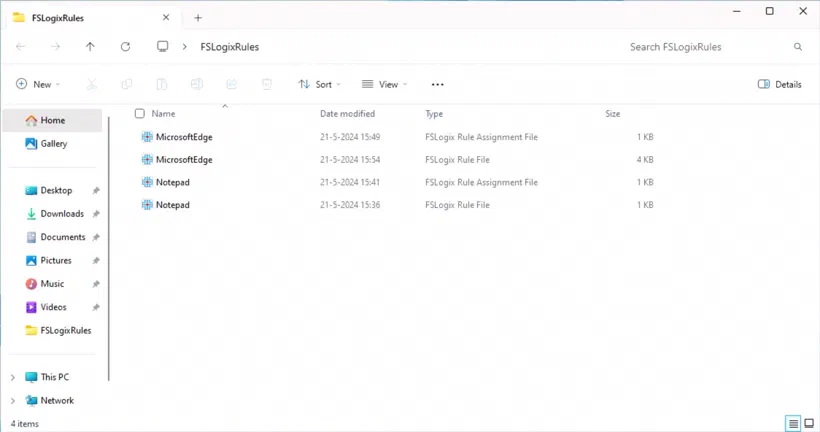Go back with the left arrow
Screen dimensions: 820x432
pyautogui.click(x=20, y=47)
